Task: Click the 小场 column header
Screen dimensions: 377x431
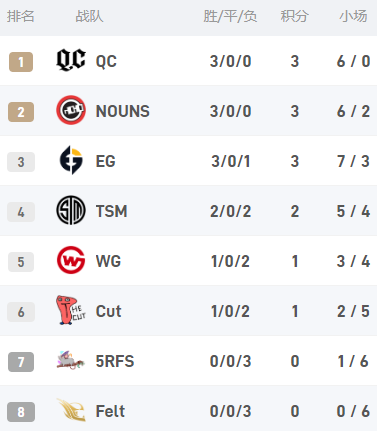Action: pyautogui.click(x=353, y=16)
